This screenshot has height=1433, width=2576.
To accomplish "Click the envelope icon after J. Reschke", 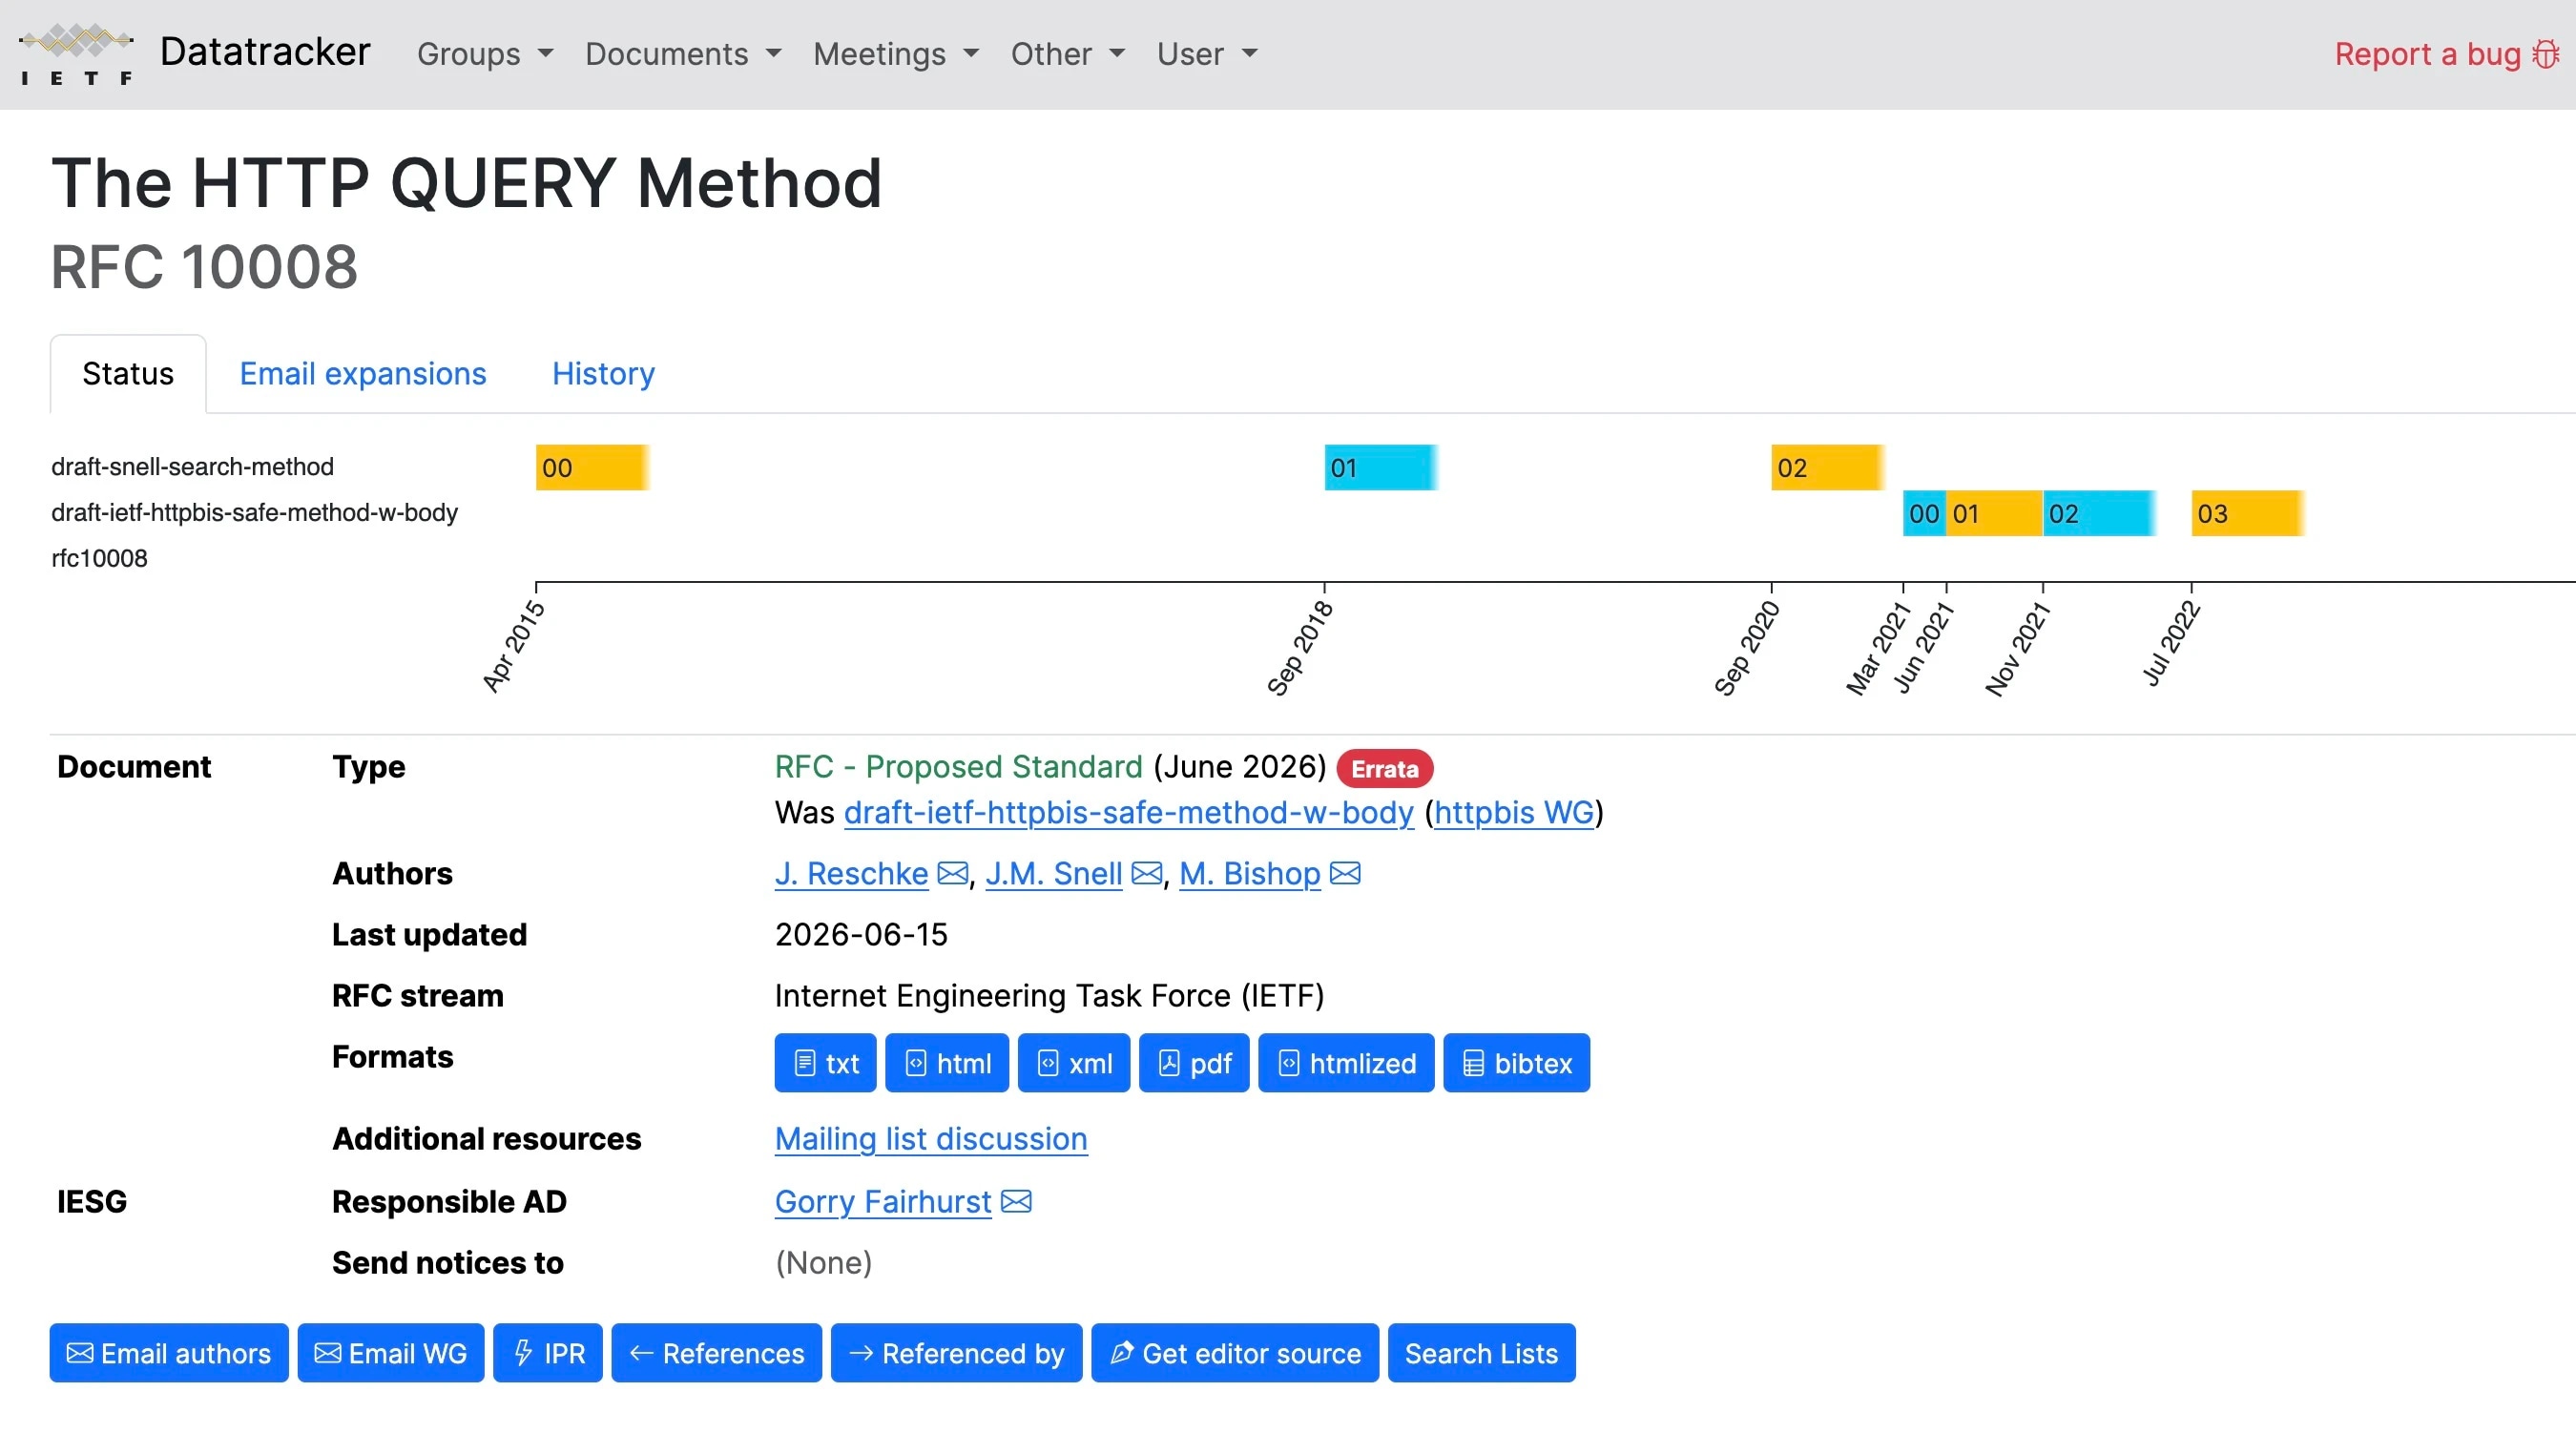I will 953,874.
